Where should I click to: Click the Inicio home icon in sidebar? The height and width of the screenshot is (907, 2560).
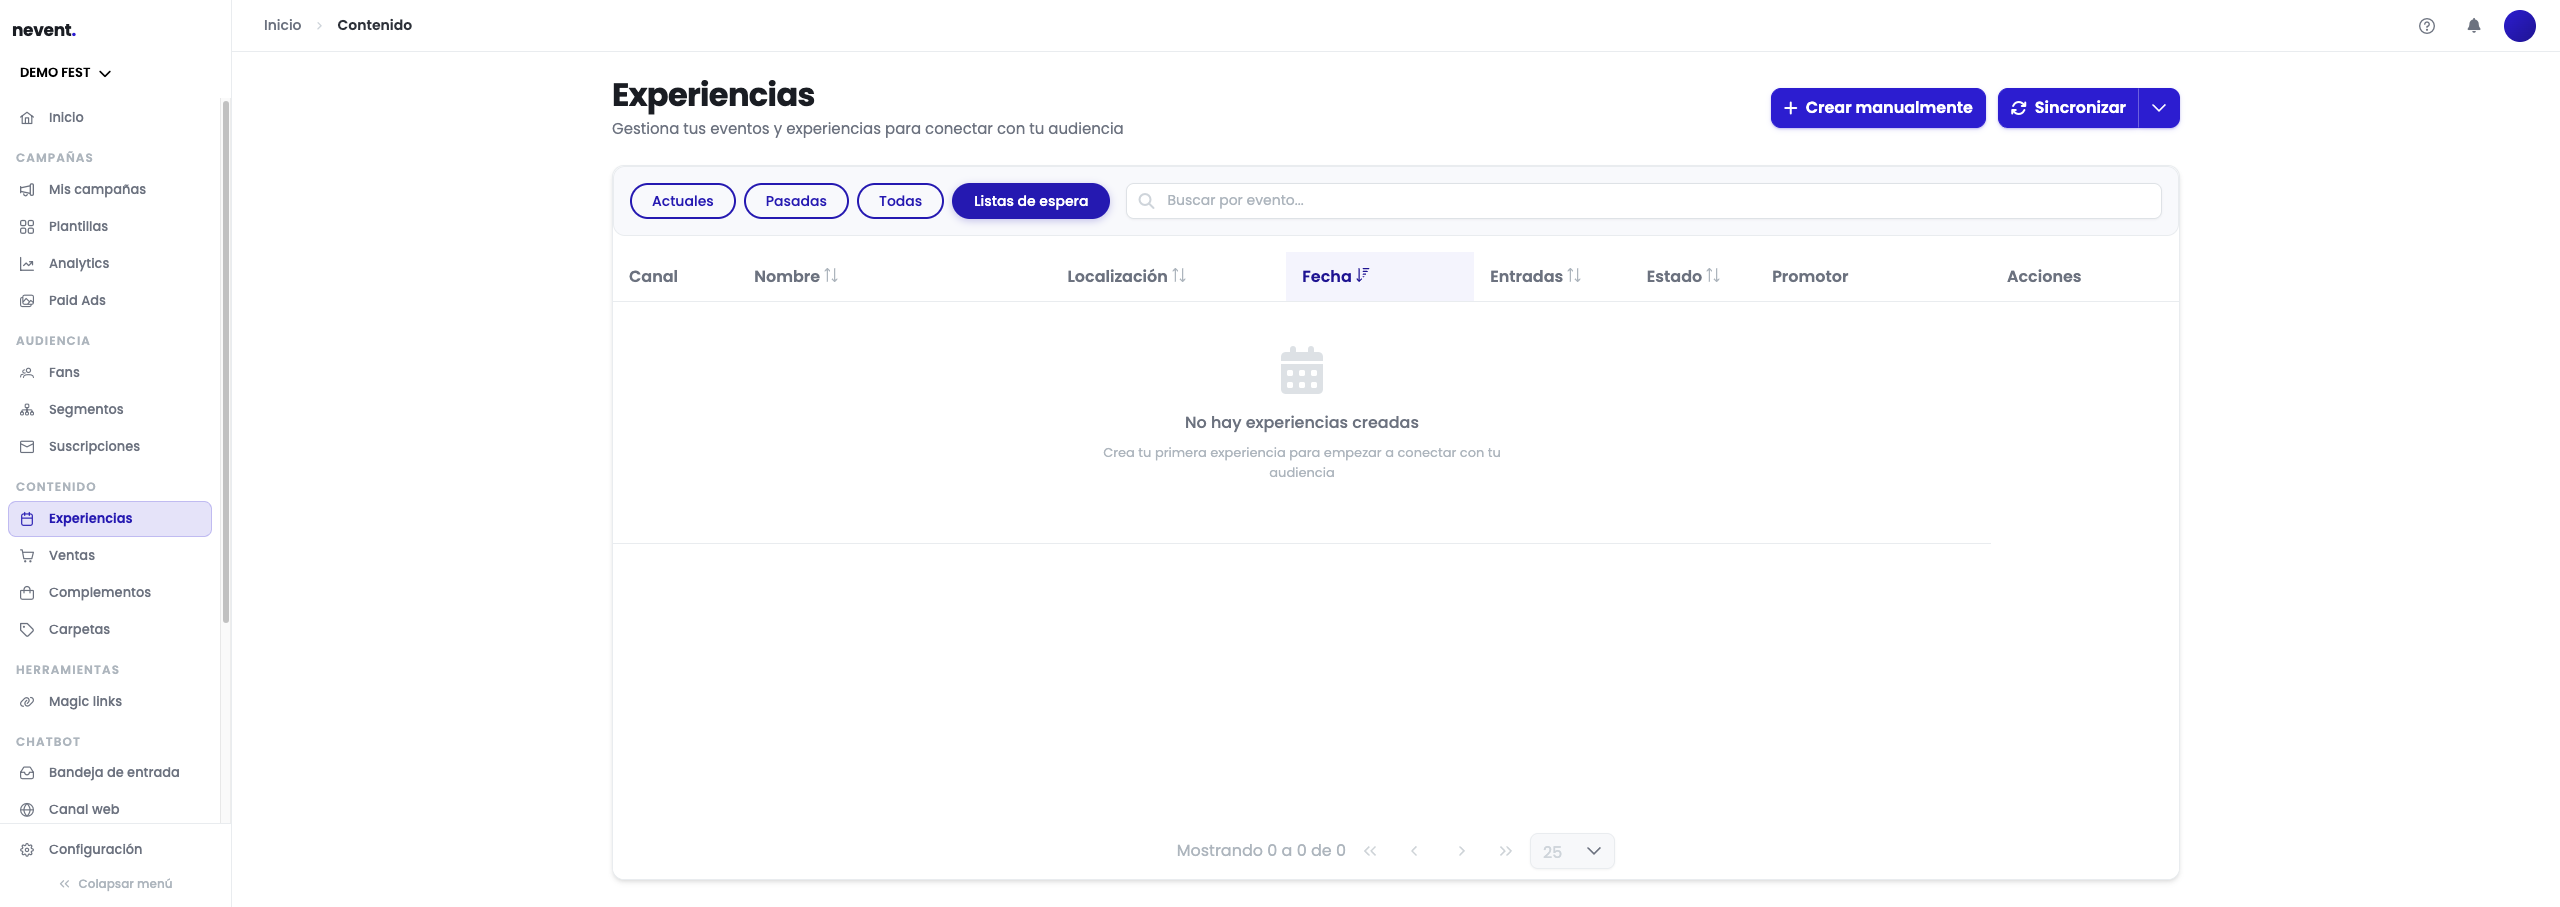(x=27, y=118)
